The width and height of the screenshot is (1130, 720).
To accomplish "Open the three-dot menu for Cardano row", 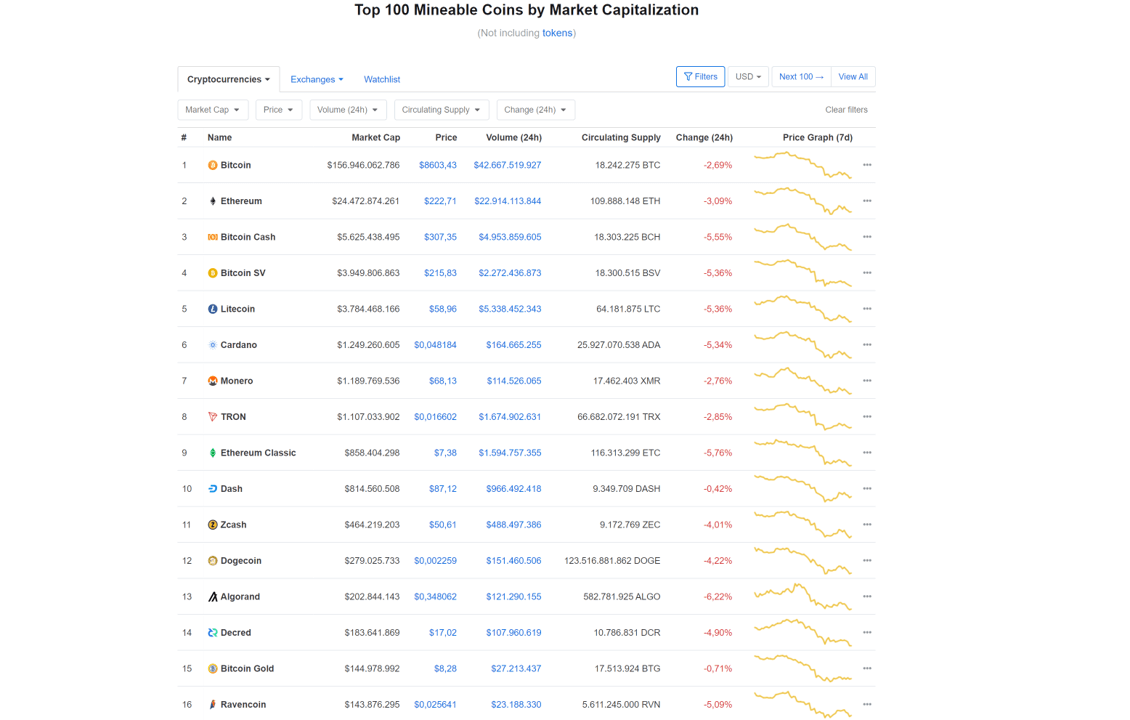I will pyautogui.click(x=867, y=345).
